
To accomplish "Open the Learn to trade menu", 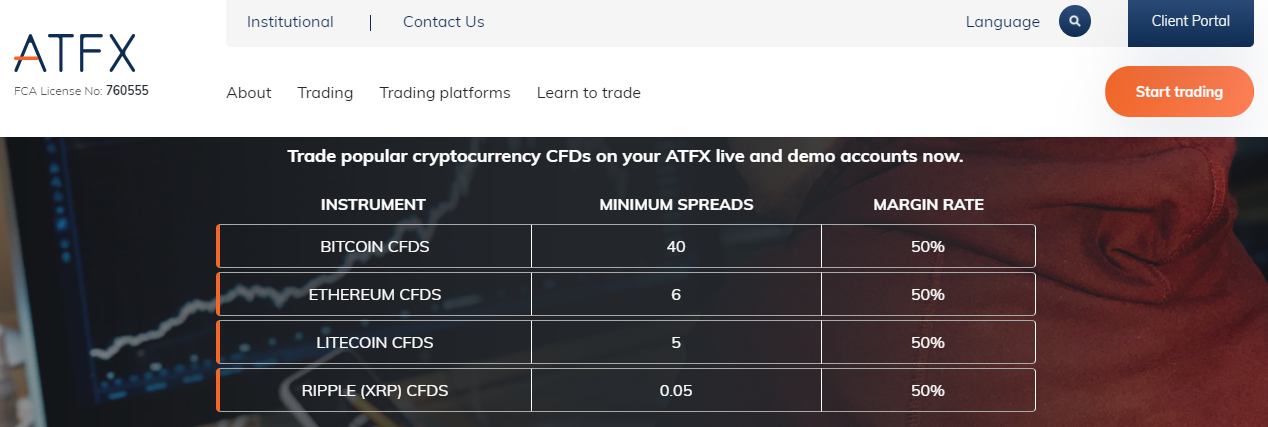I will [x=589, y=93].
